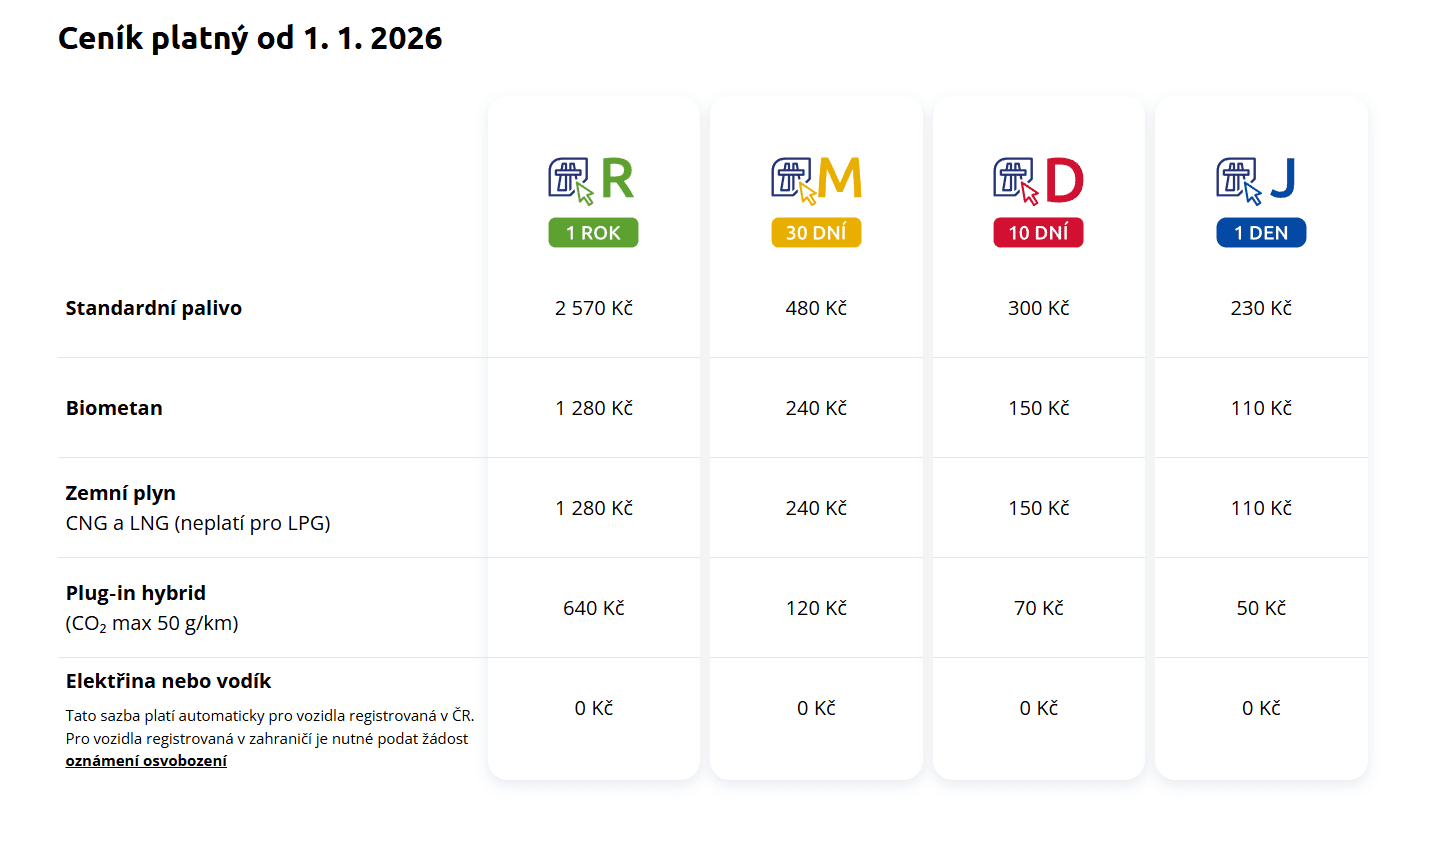Image resolution: width=1440 pixels, height=853 pixels.
Task: Open the oznámení osvobození link
Action: (x=146, y=761)
